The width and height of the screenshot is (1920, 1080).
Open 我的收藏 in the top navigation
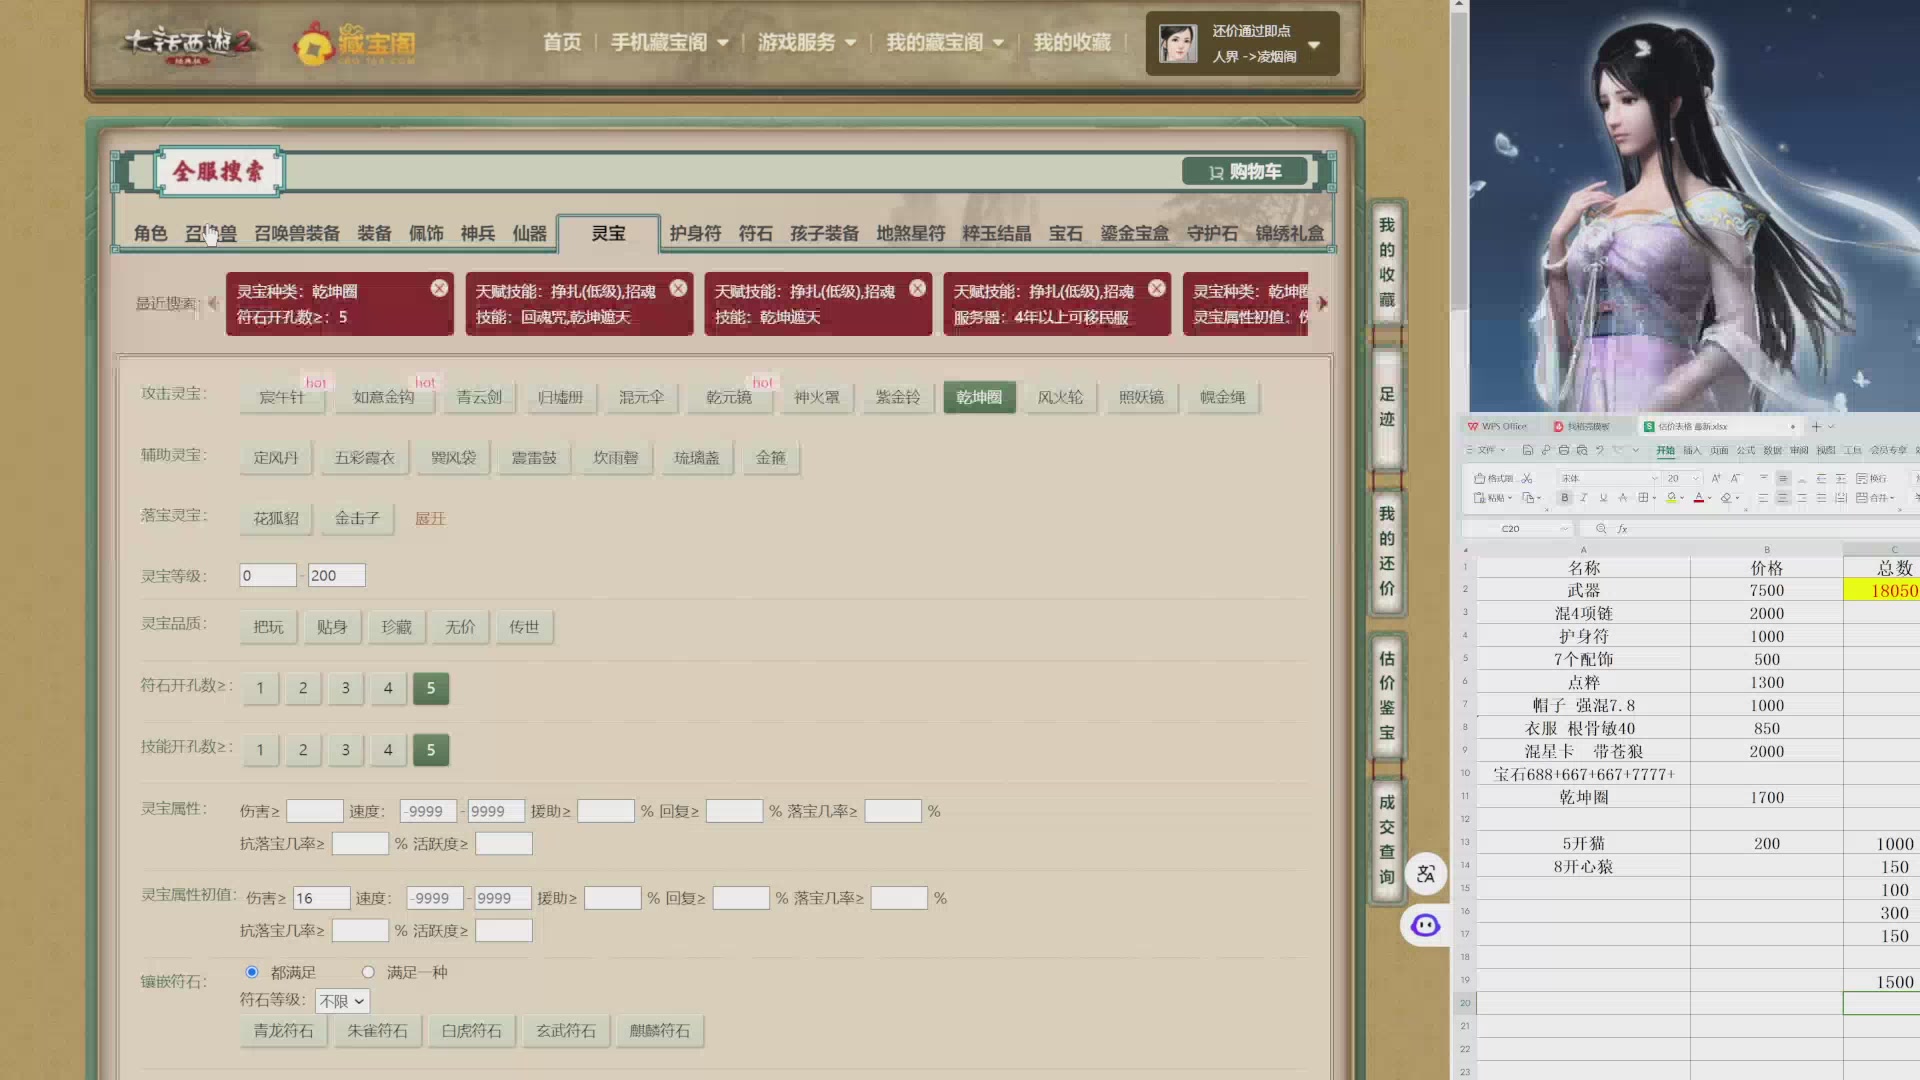[x=1072, y=42]
